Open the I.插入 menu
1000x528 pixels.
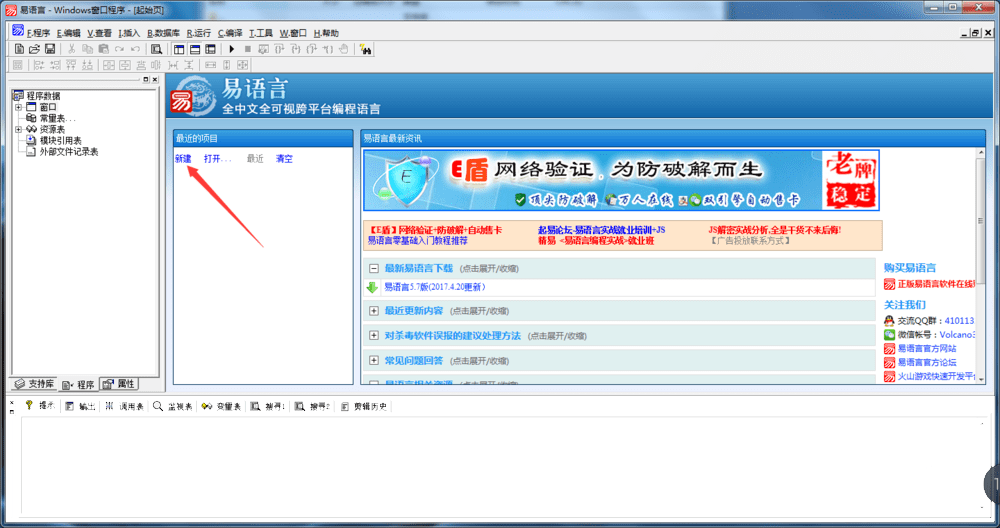click(129, 33)
